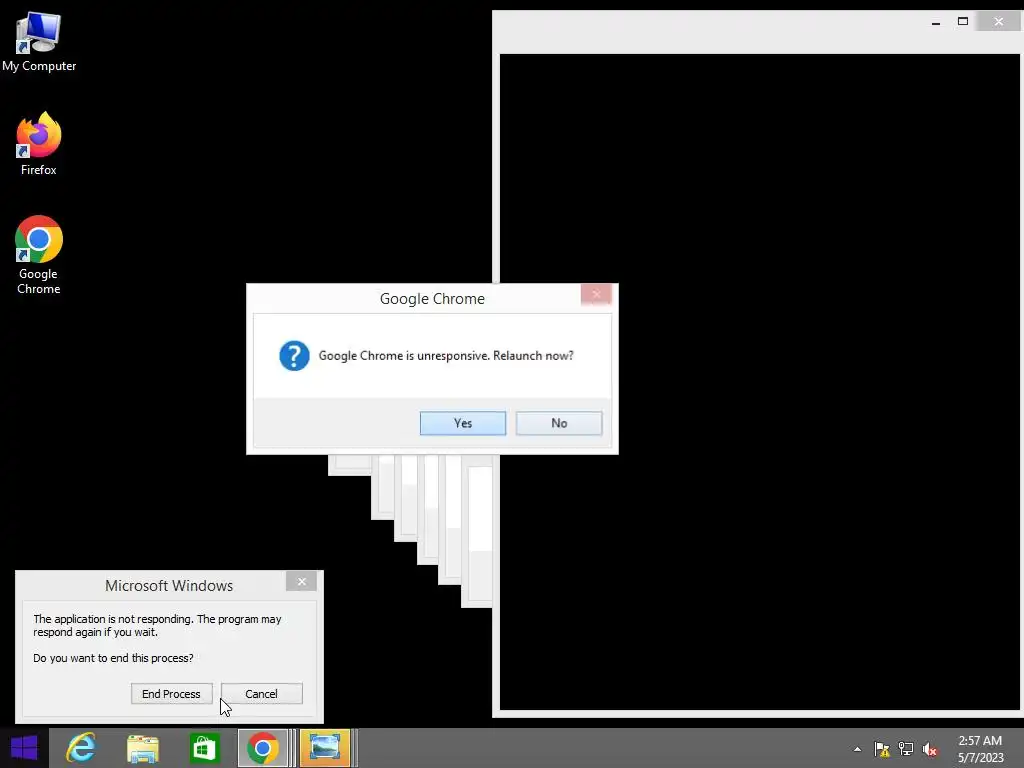Cancel the Microsoft Windows not responding dialog
1024x768 pixels.
(x=261, y=694)
